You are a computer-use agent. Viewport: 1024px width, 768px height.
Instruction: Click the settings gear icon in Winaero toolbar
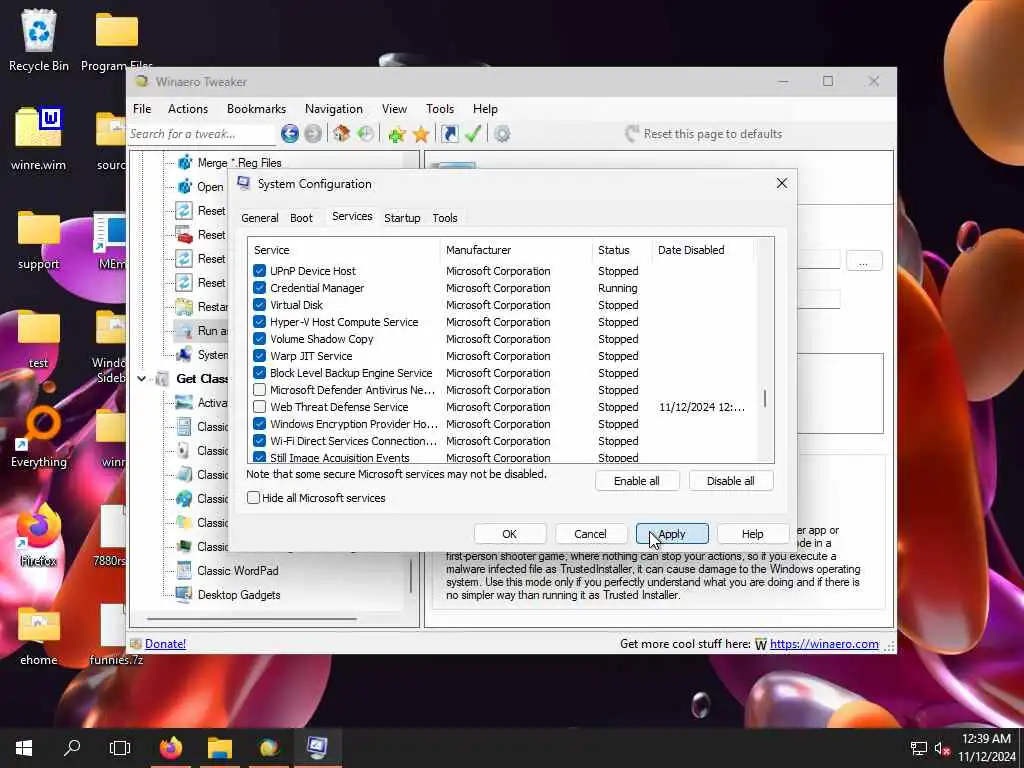pyautogui.click(x=502, y=134)
